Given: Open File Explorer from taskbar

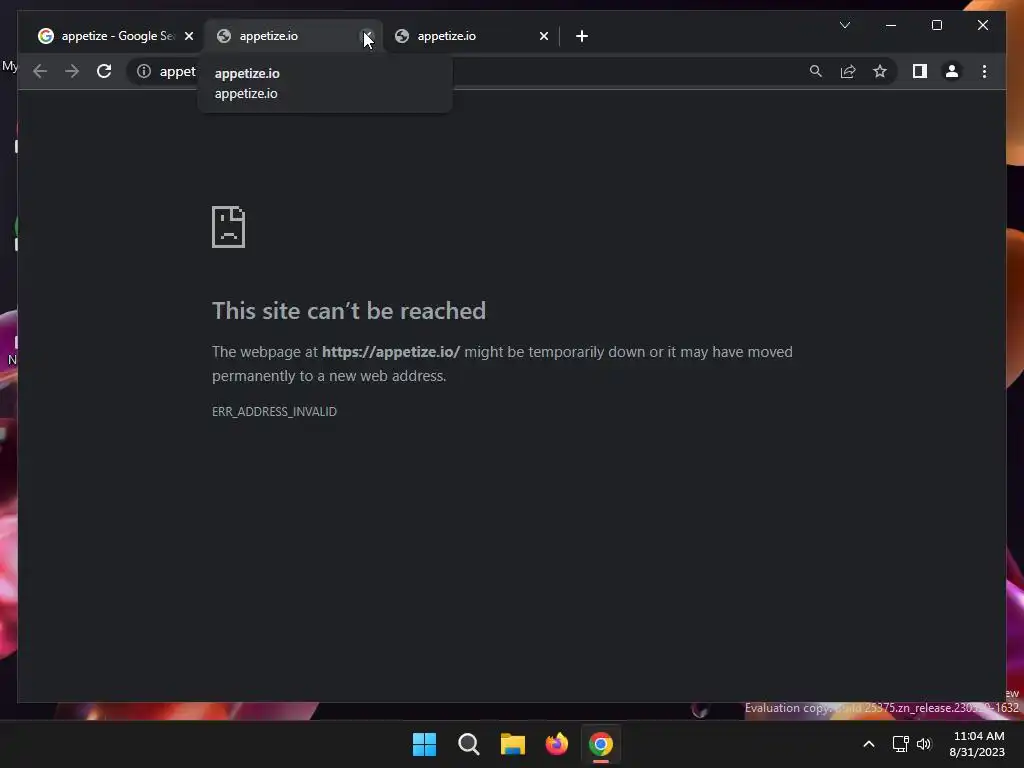Looking at the screenshot, I should click(513, 744).
